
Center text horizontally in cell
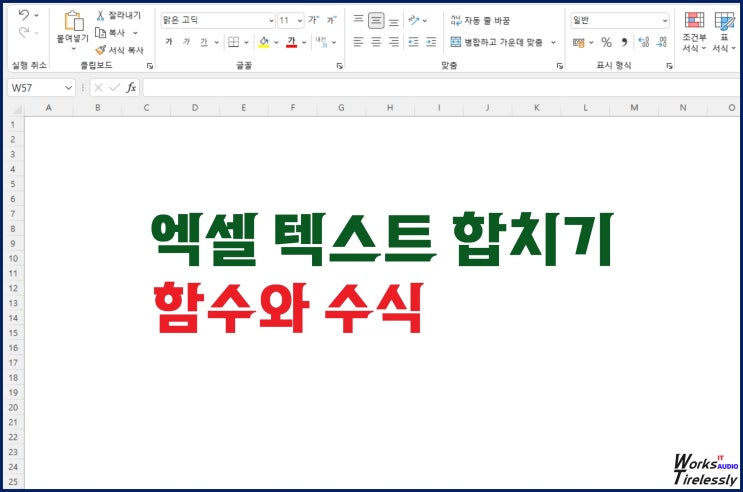tap(376, 42)
